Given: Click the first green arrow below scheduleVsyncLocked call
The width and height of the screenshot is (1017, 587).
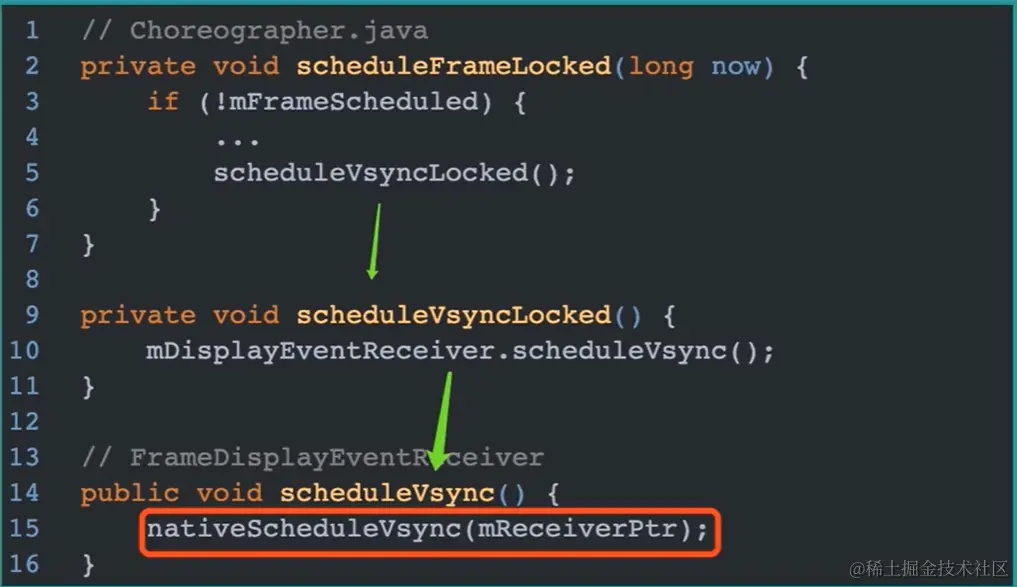Looking at the screenshot, I should (x=374, y=241).
